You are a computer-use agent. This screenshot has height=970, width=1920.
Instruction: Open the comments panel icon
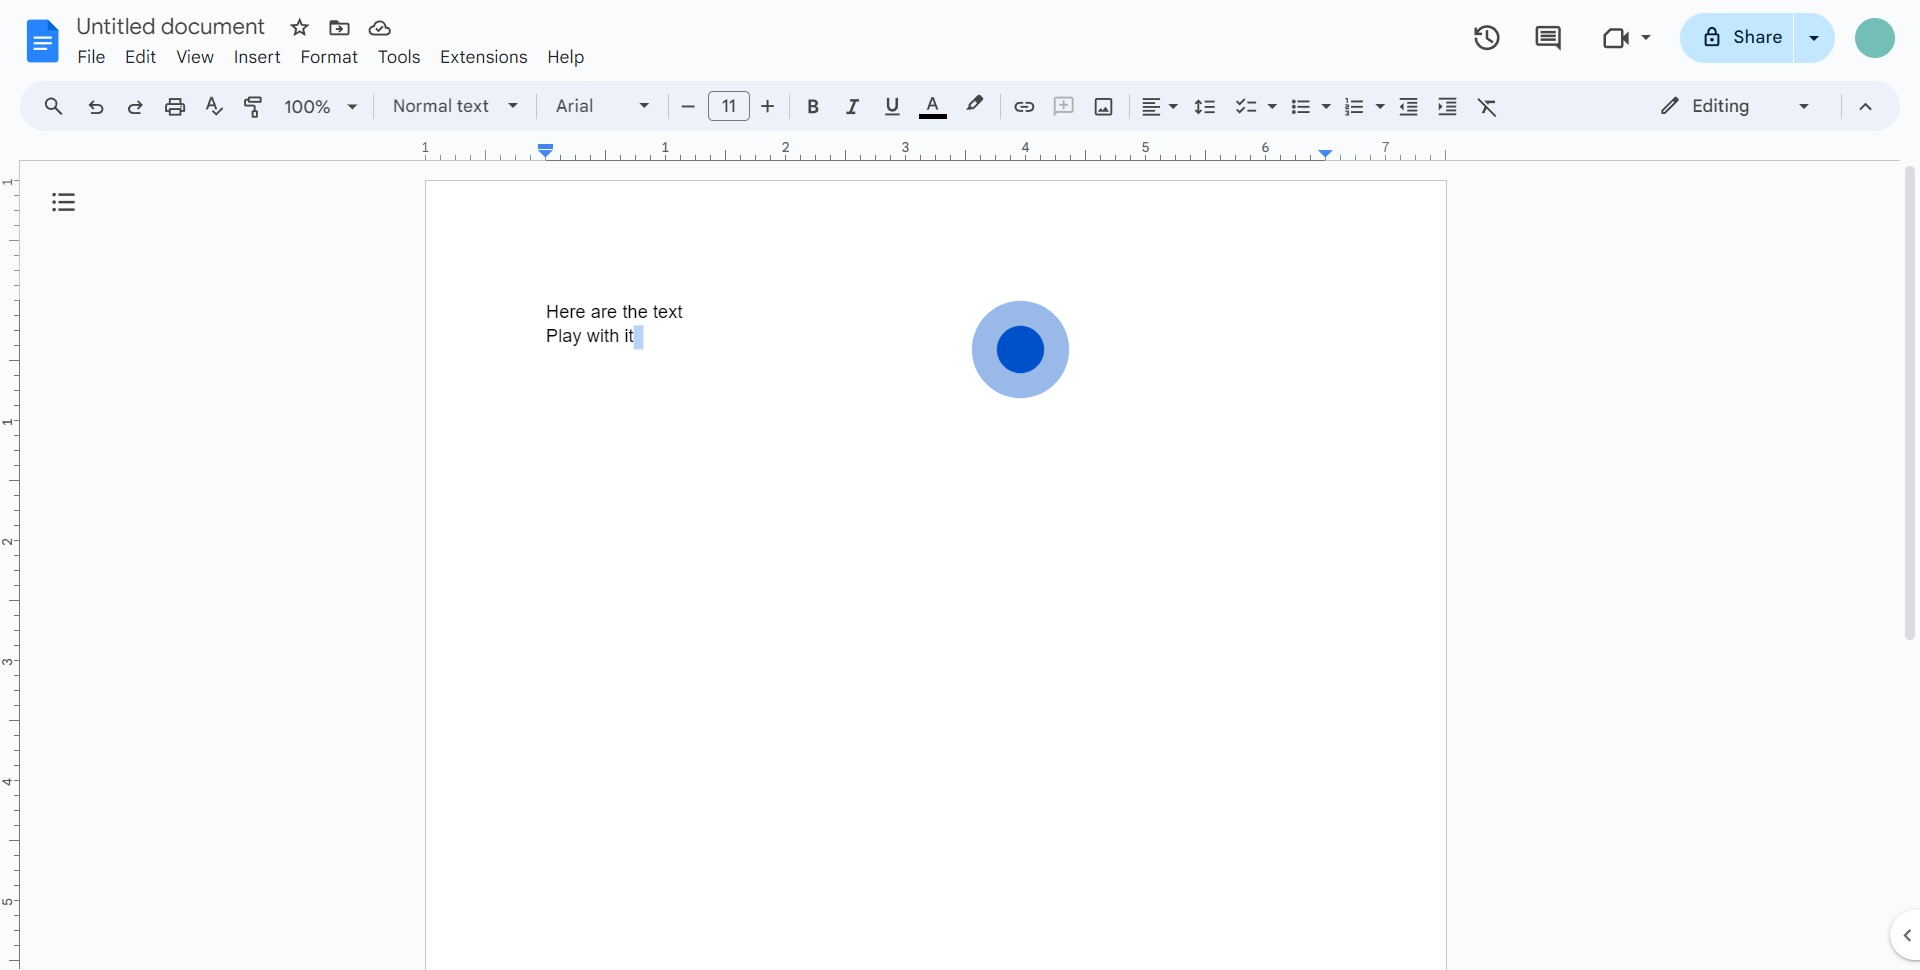pyautogui.click(x=1548, y=38)
